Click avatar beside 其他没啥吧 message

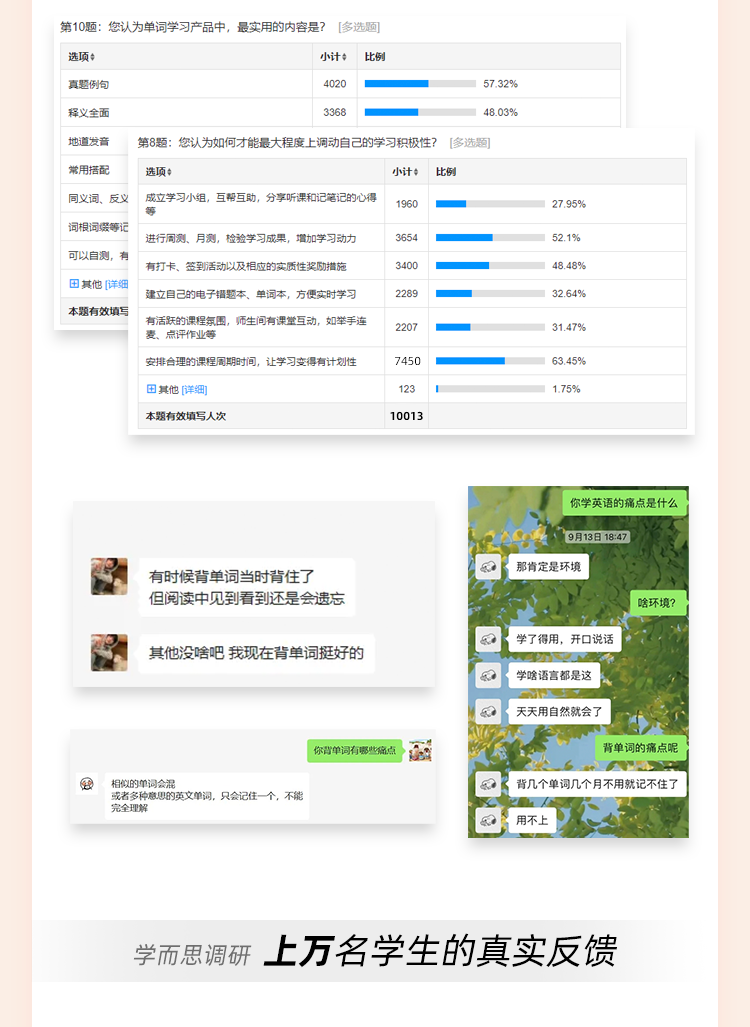109,652
